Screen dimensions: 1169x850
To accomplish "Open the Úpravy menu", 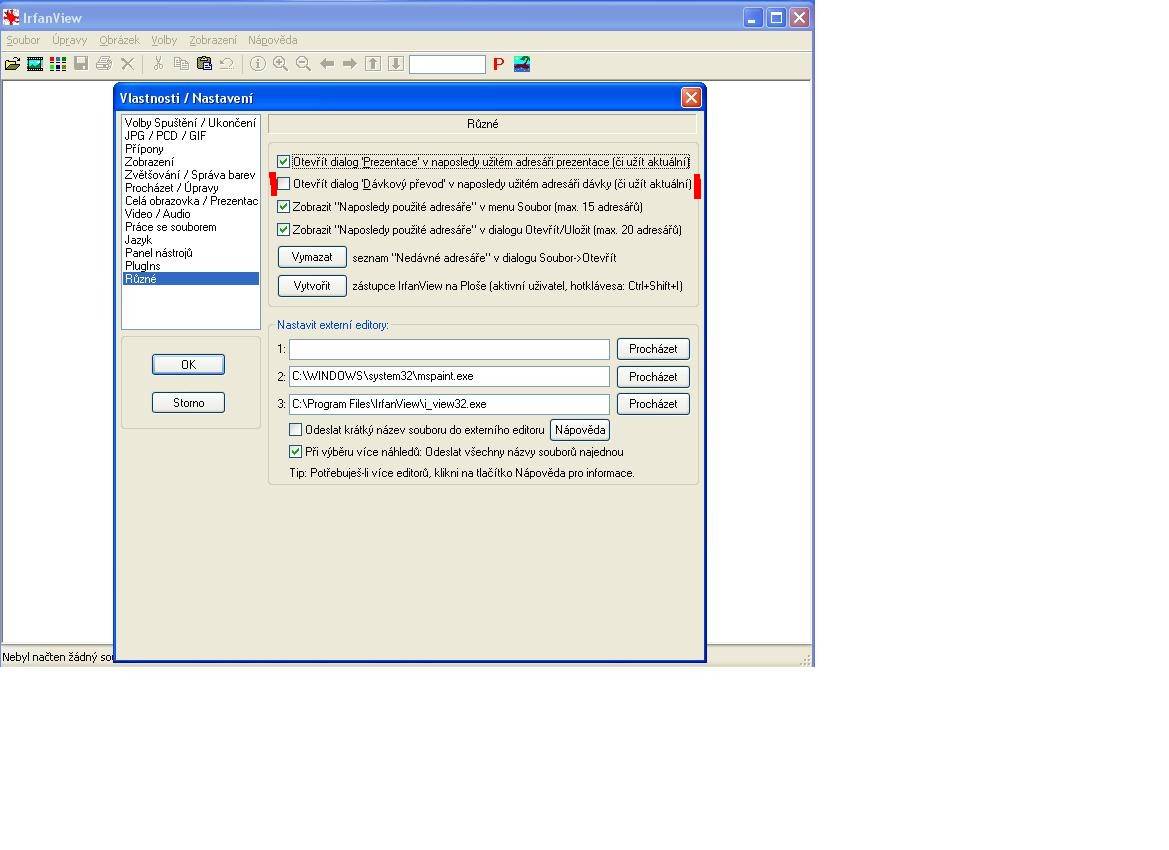I will [69, 40].
